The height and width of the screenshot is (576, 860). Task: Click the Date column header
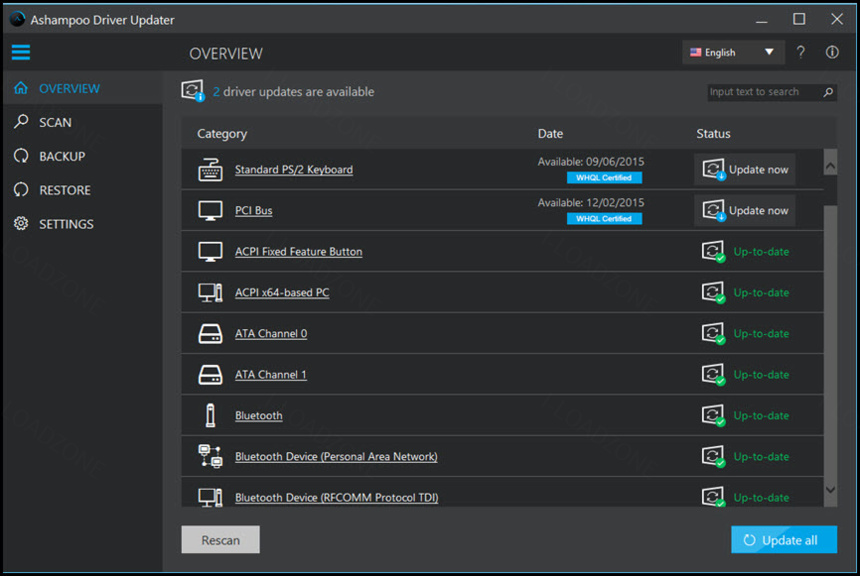point(550,134)
